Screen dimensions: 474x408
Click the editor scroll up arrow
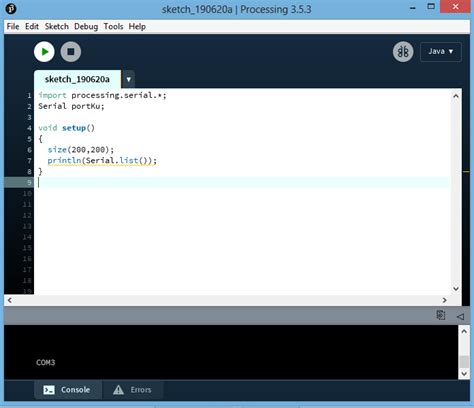(x=456, y=96)
